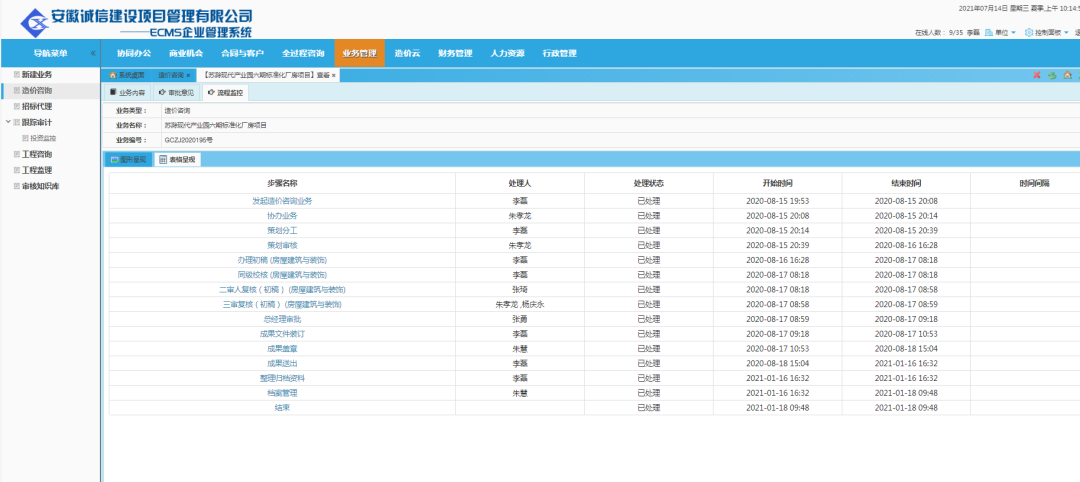Click the green refresh icon in tab bar
The image size is (1080, 482).
tap(1052, 75)
